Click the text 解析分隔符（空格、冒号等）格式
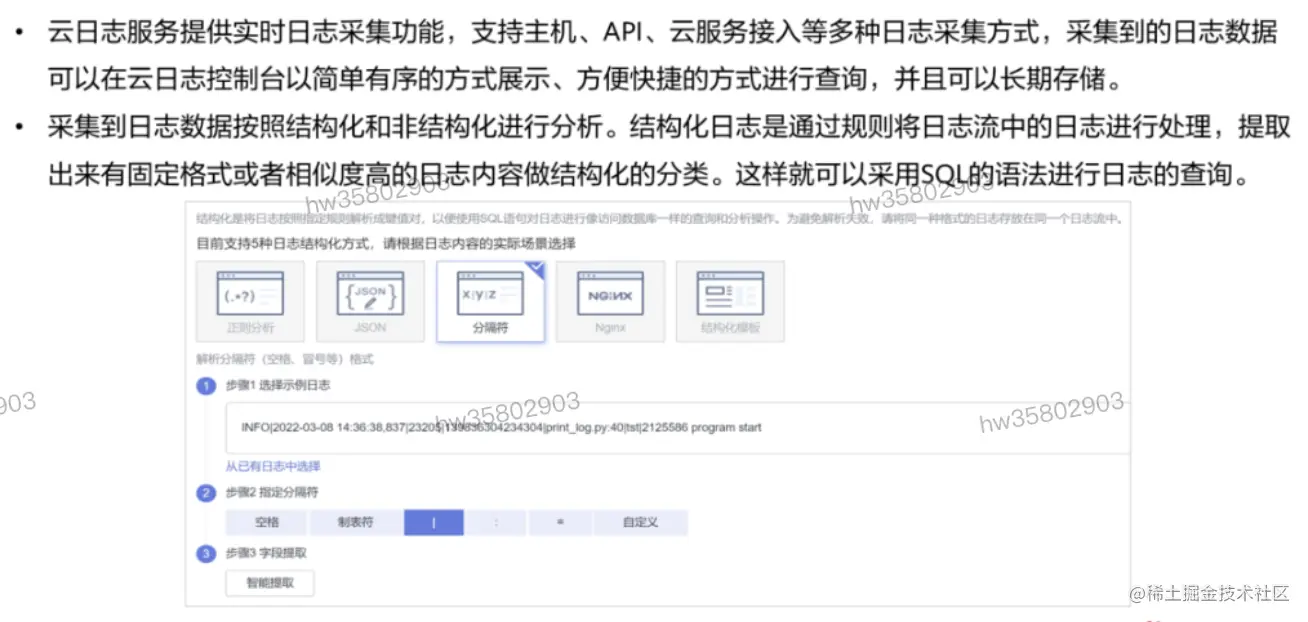Image resolution: width=1308 pixels, height=622 pixels. [285, 359]
